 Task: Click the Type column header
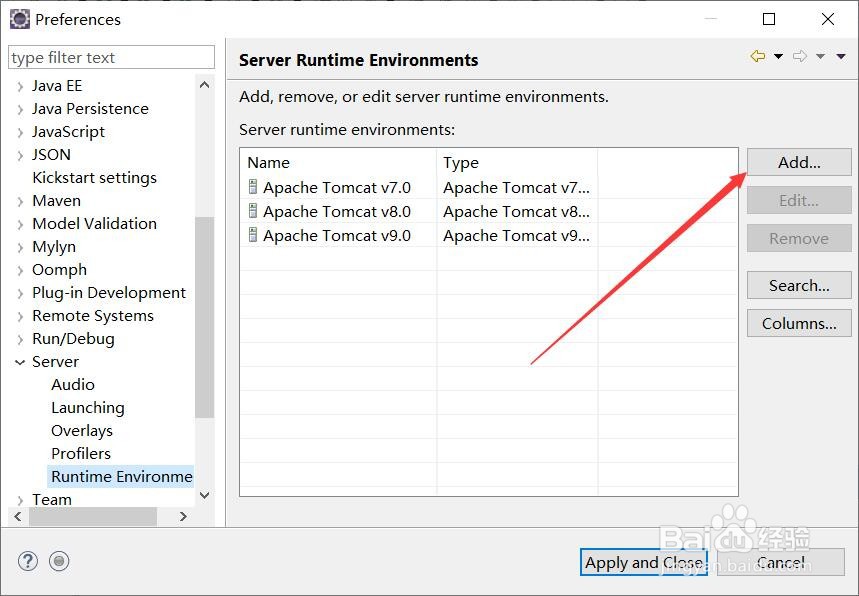(517, 162)
